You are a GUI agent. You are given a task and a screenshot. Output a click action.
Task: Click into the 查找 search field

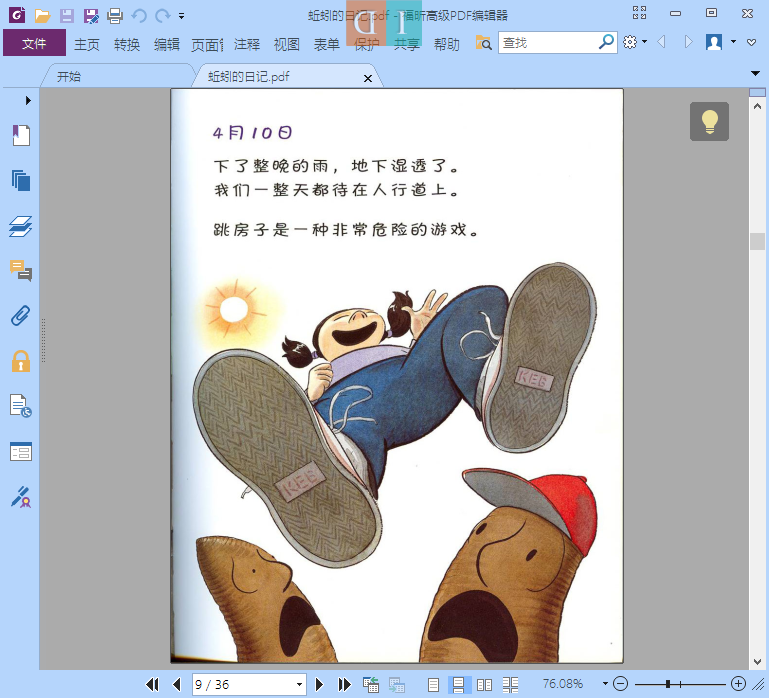pyautogui.click(x=547, y=43)
